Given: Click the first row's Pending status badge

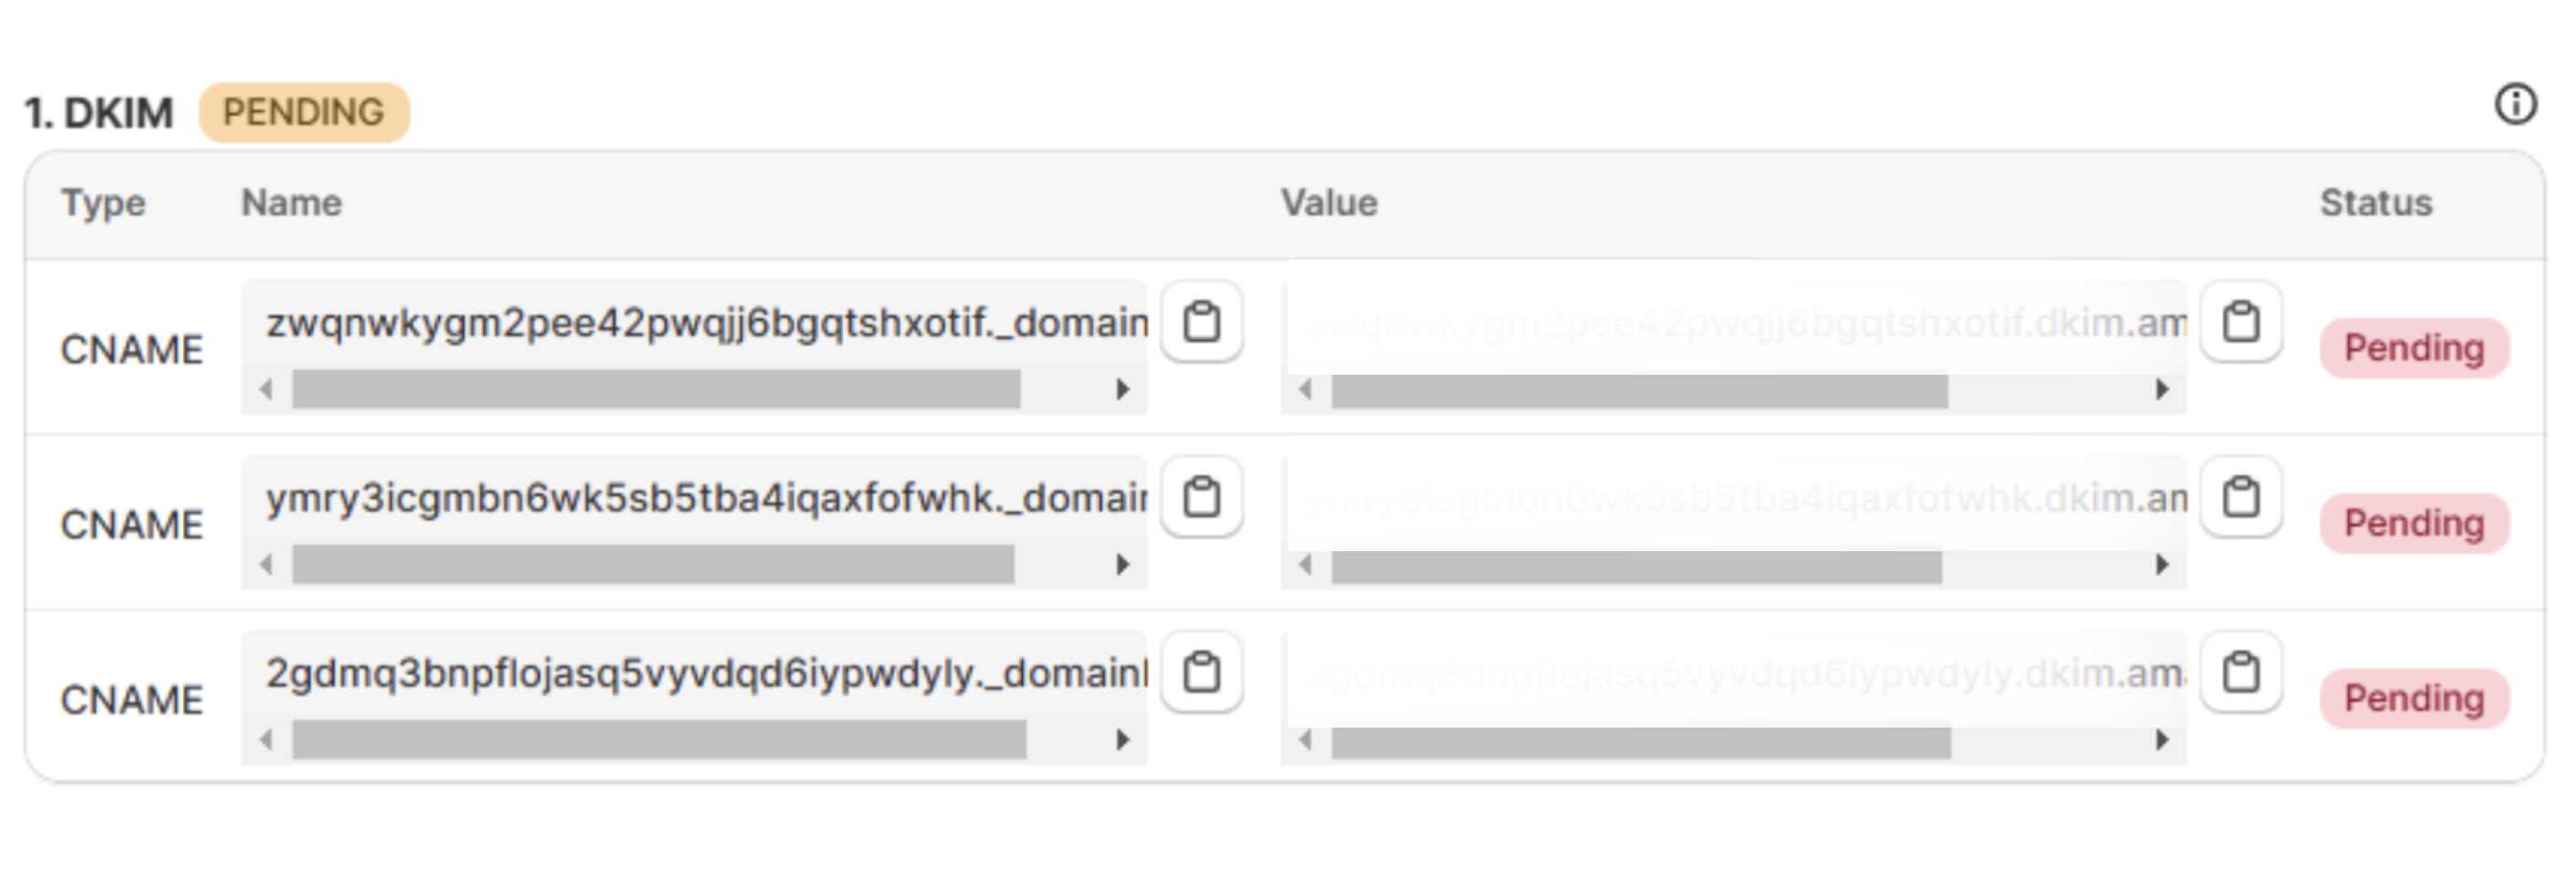Looking at the screenshot, I should [2414, 348].
